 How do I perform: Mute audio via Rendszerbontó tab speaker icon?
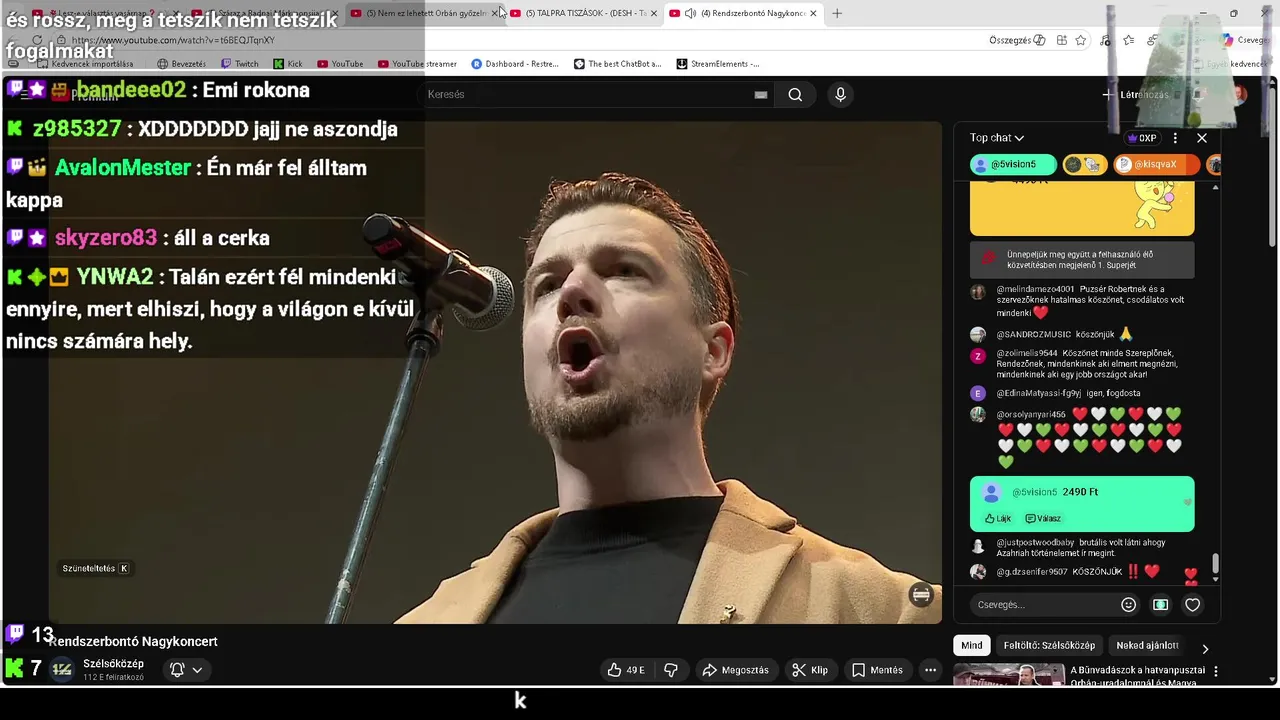690,13
